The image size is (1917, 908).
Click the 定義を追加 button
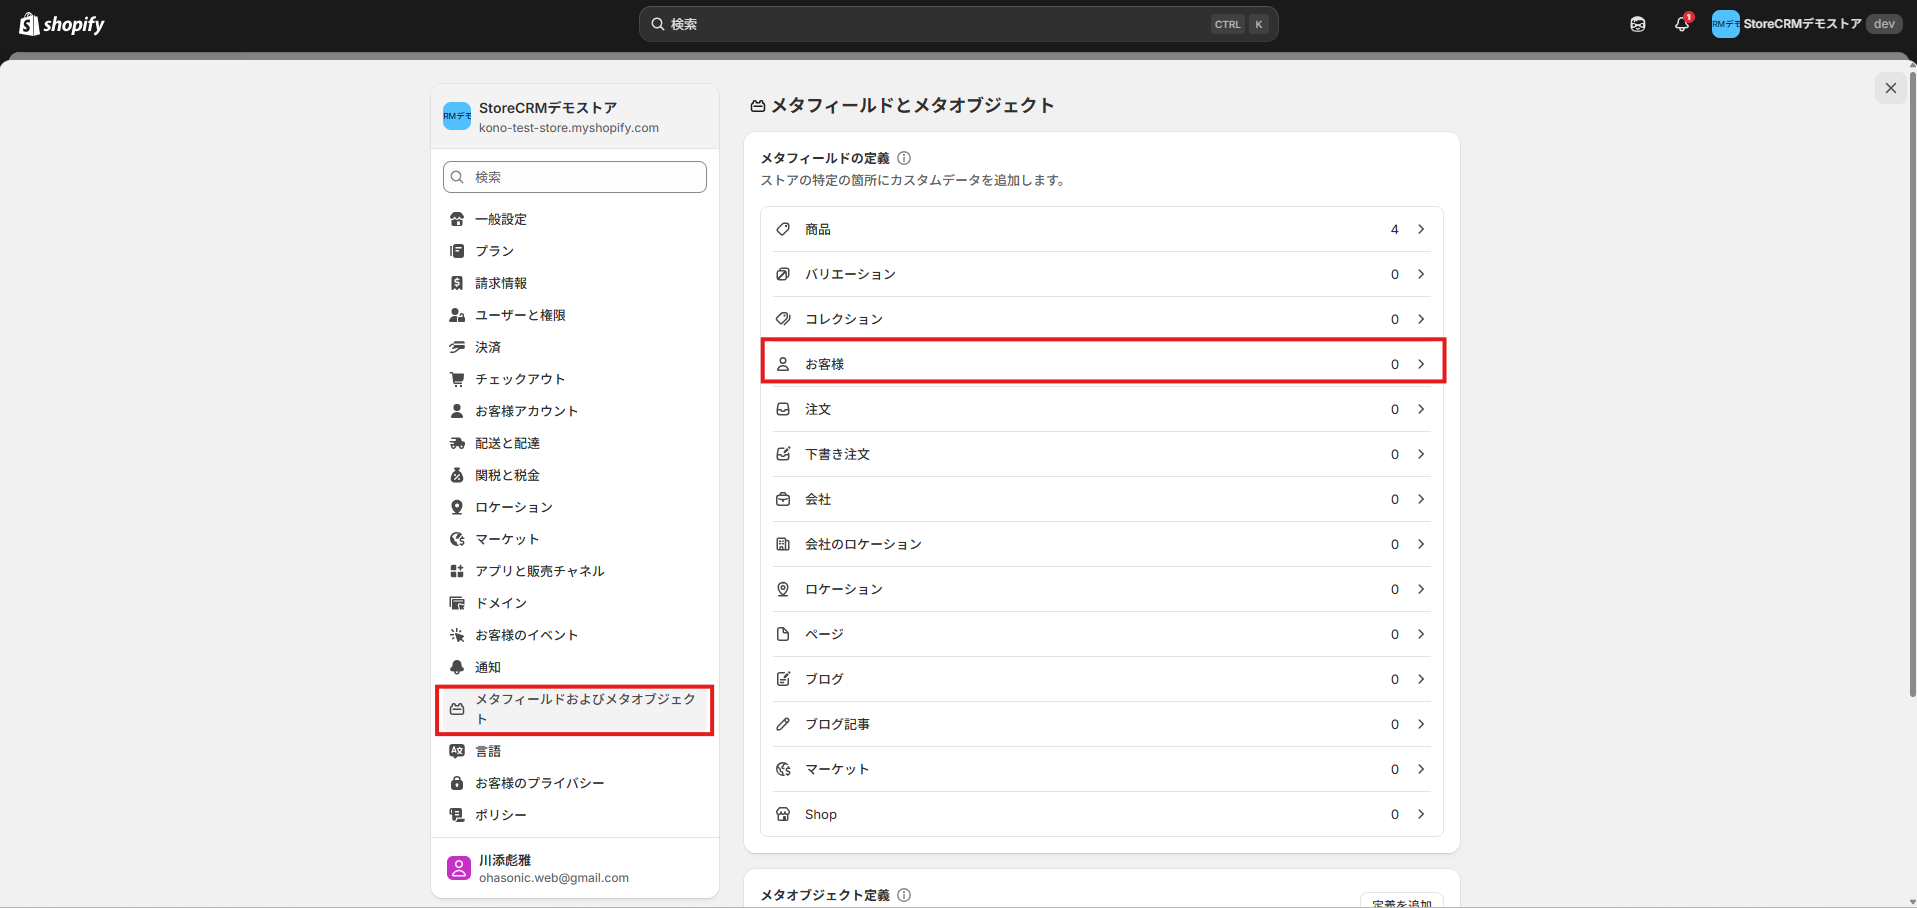[x=1401, y=901]
